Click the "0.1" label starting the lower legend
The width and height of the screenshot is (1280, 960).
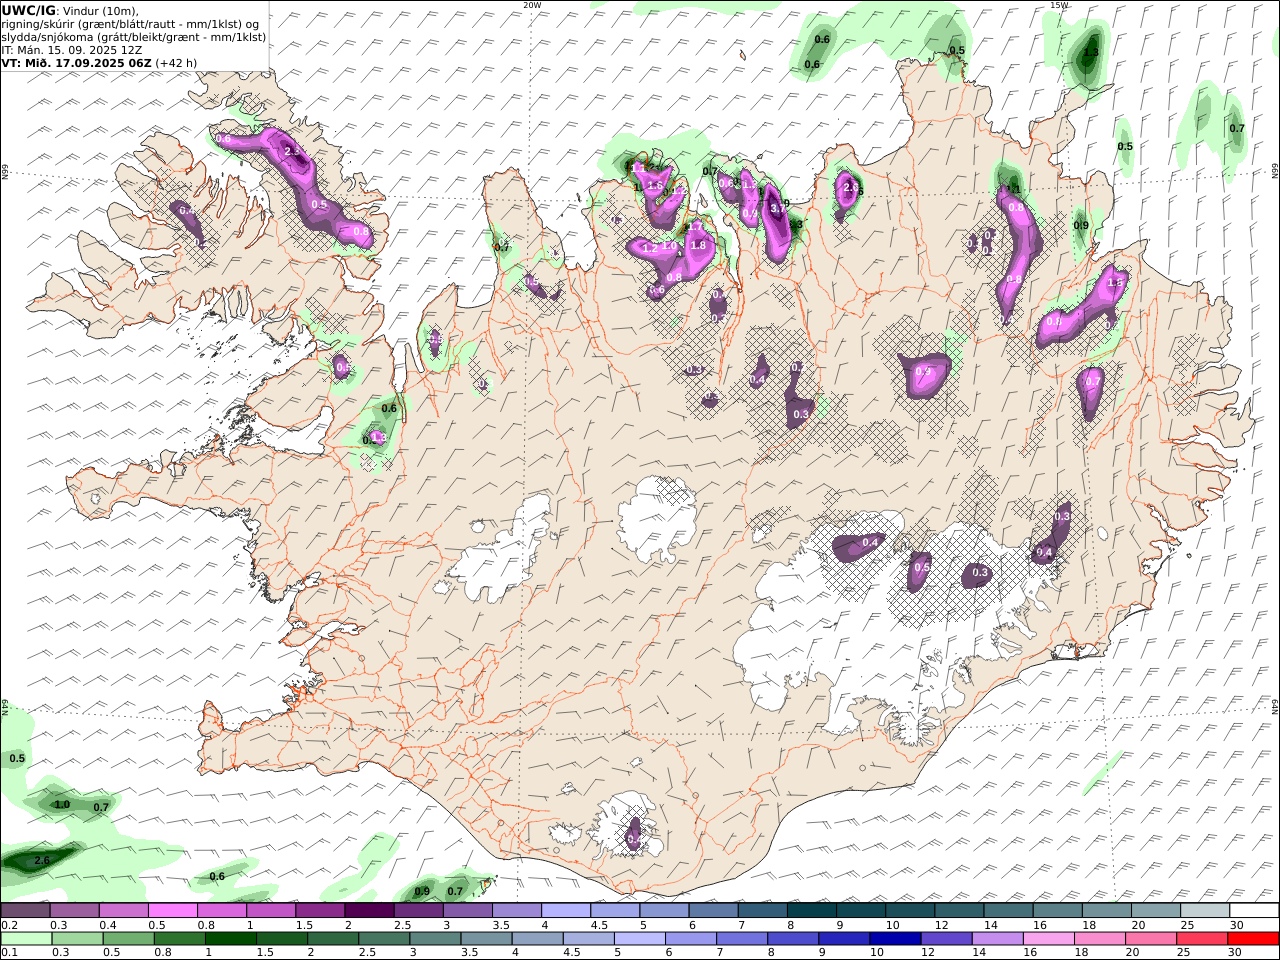click(x=10, y=953)
